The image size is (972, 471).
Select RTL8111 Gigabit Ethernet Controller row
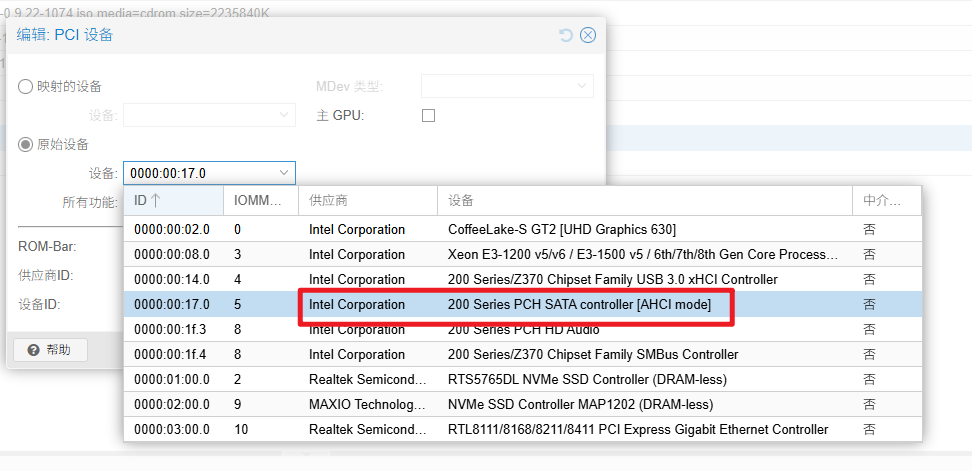coord(637,429)
